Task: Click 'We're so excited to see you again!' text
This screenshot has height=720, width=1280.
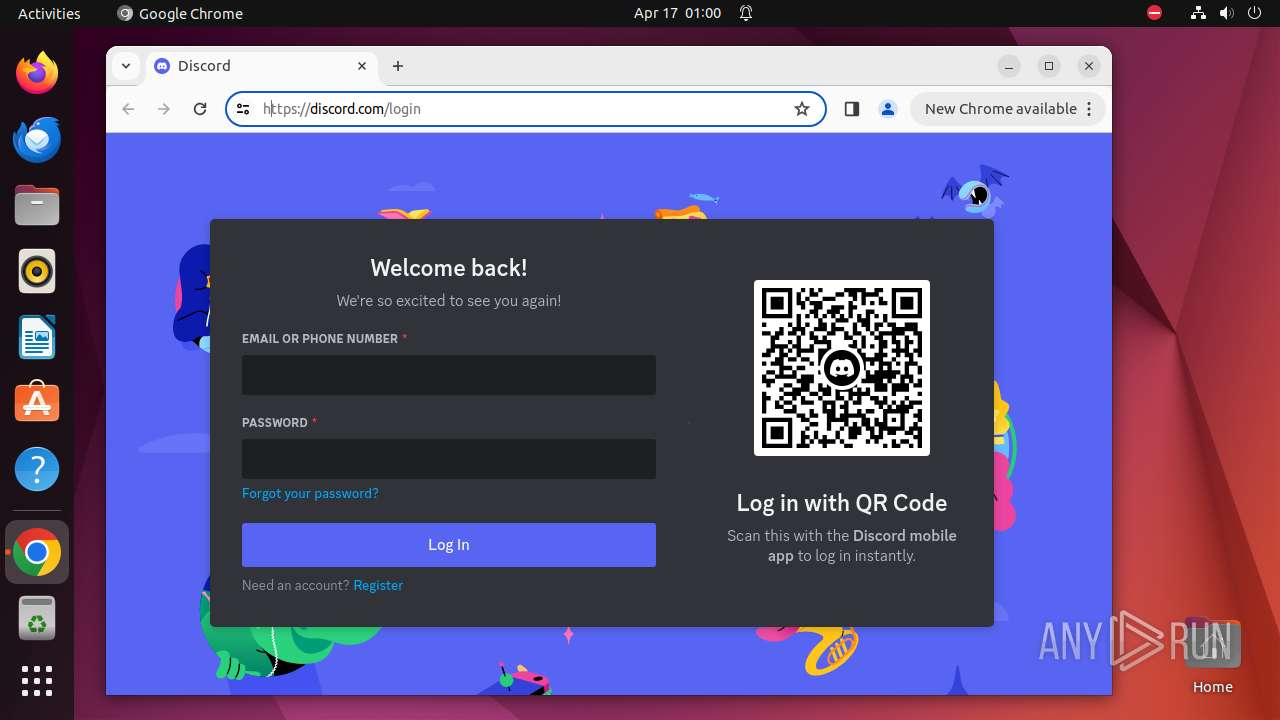Action: click(x=449, y=300)
